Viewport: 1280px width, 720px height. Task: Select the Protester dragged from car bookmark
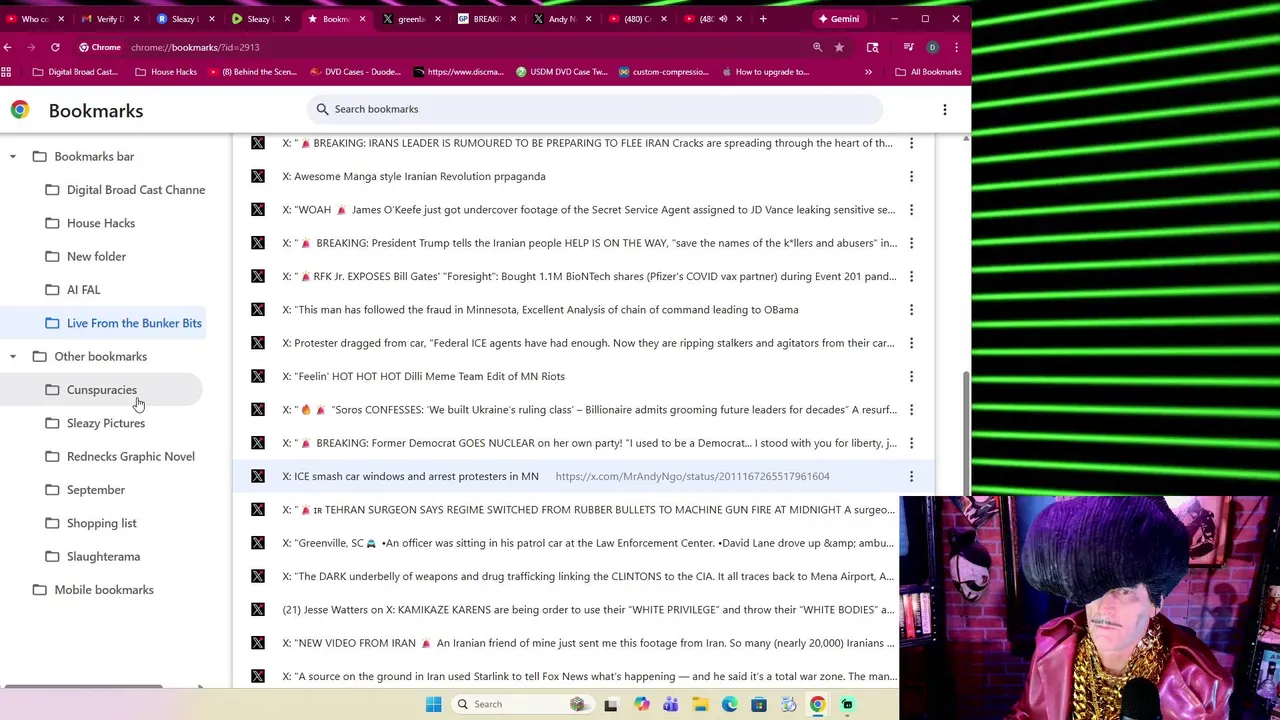[x=583, y=343]
